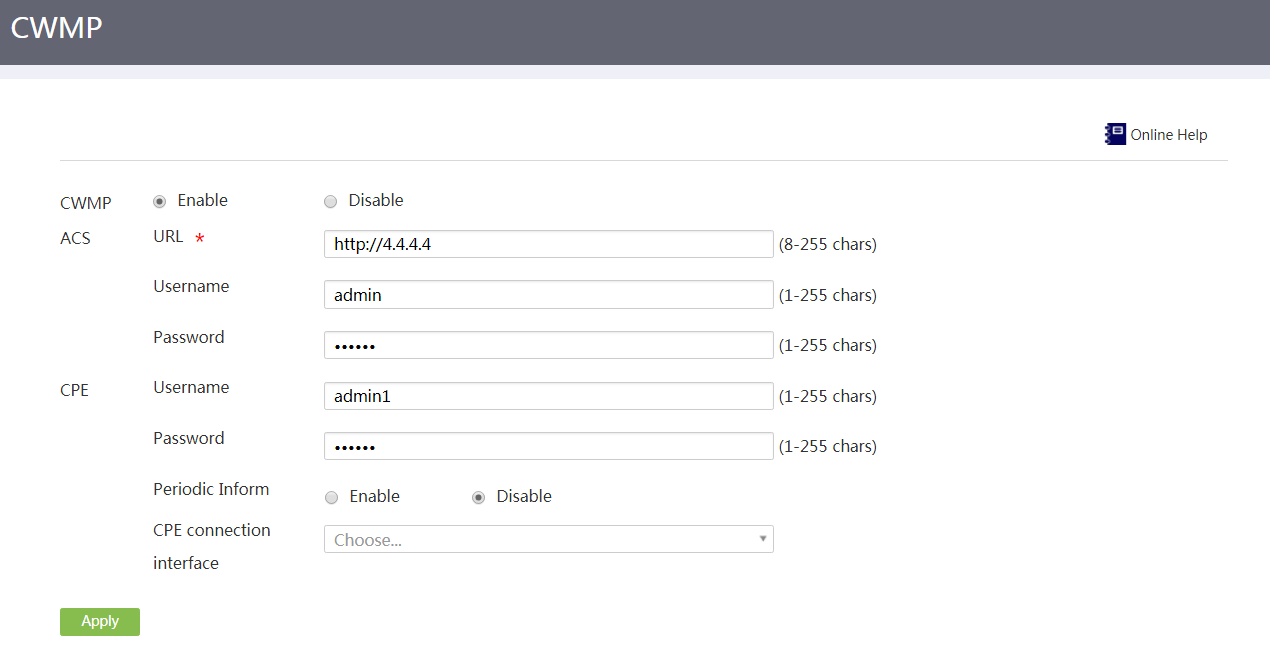Open the CPE connection interface dropdown
The height and width of the screenshot is (645, 1270).
548,540
